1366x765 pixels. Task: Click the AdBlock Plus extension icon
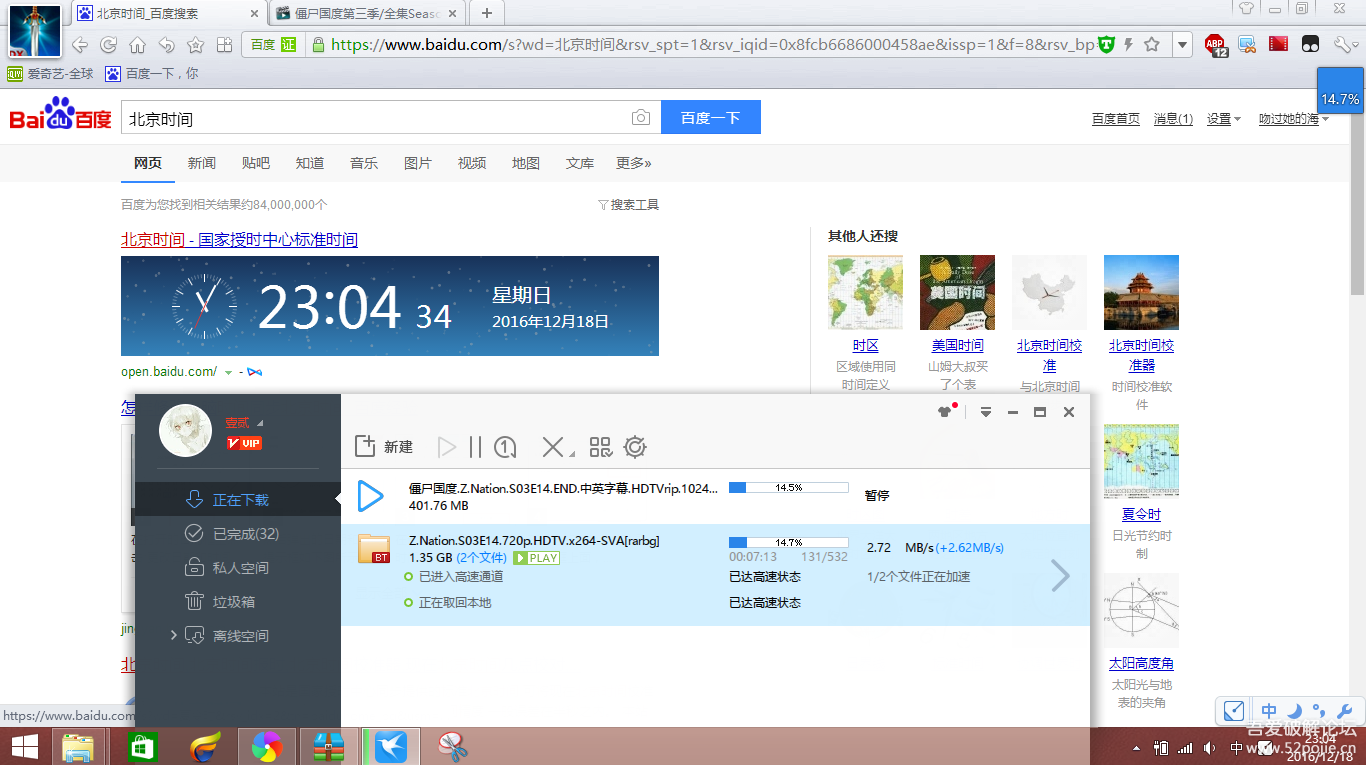1215,44
